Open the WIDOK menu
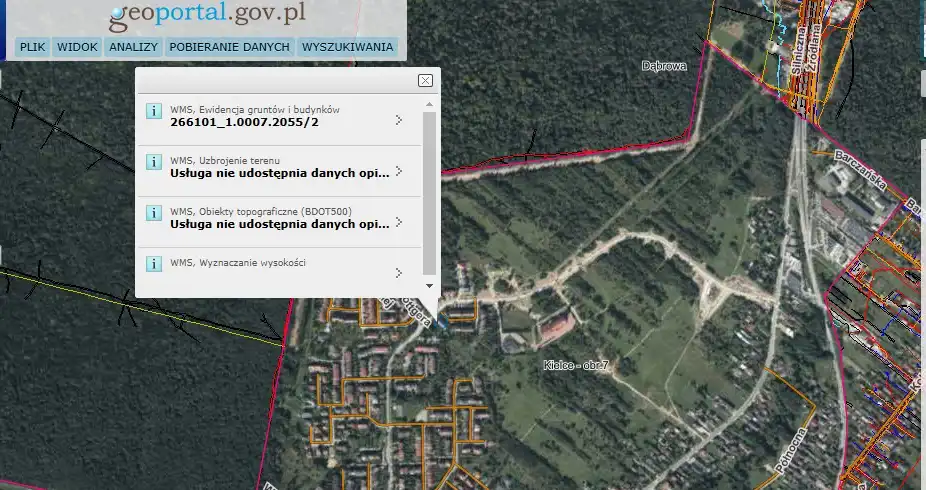 (x=77, y=47)
